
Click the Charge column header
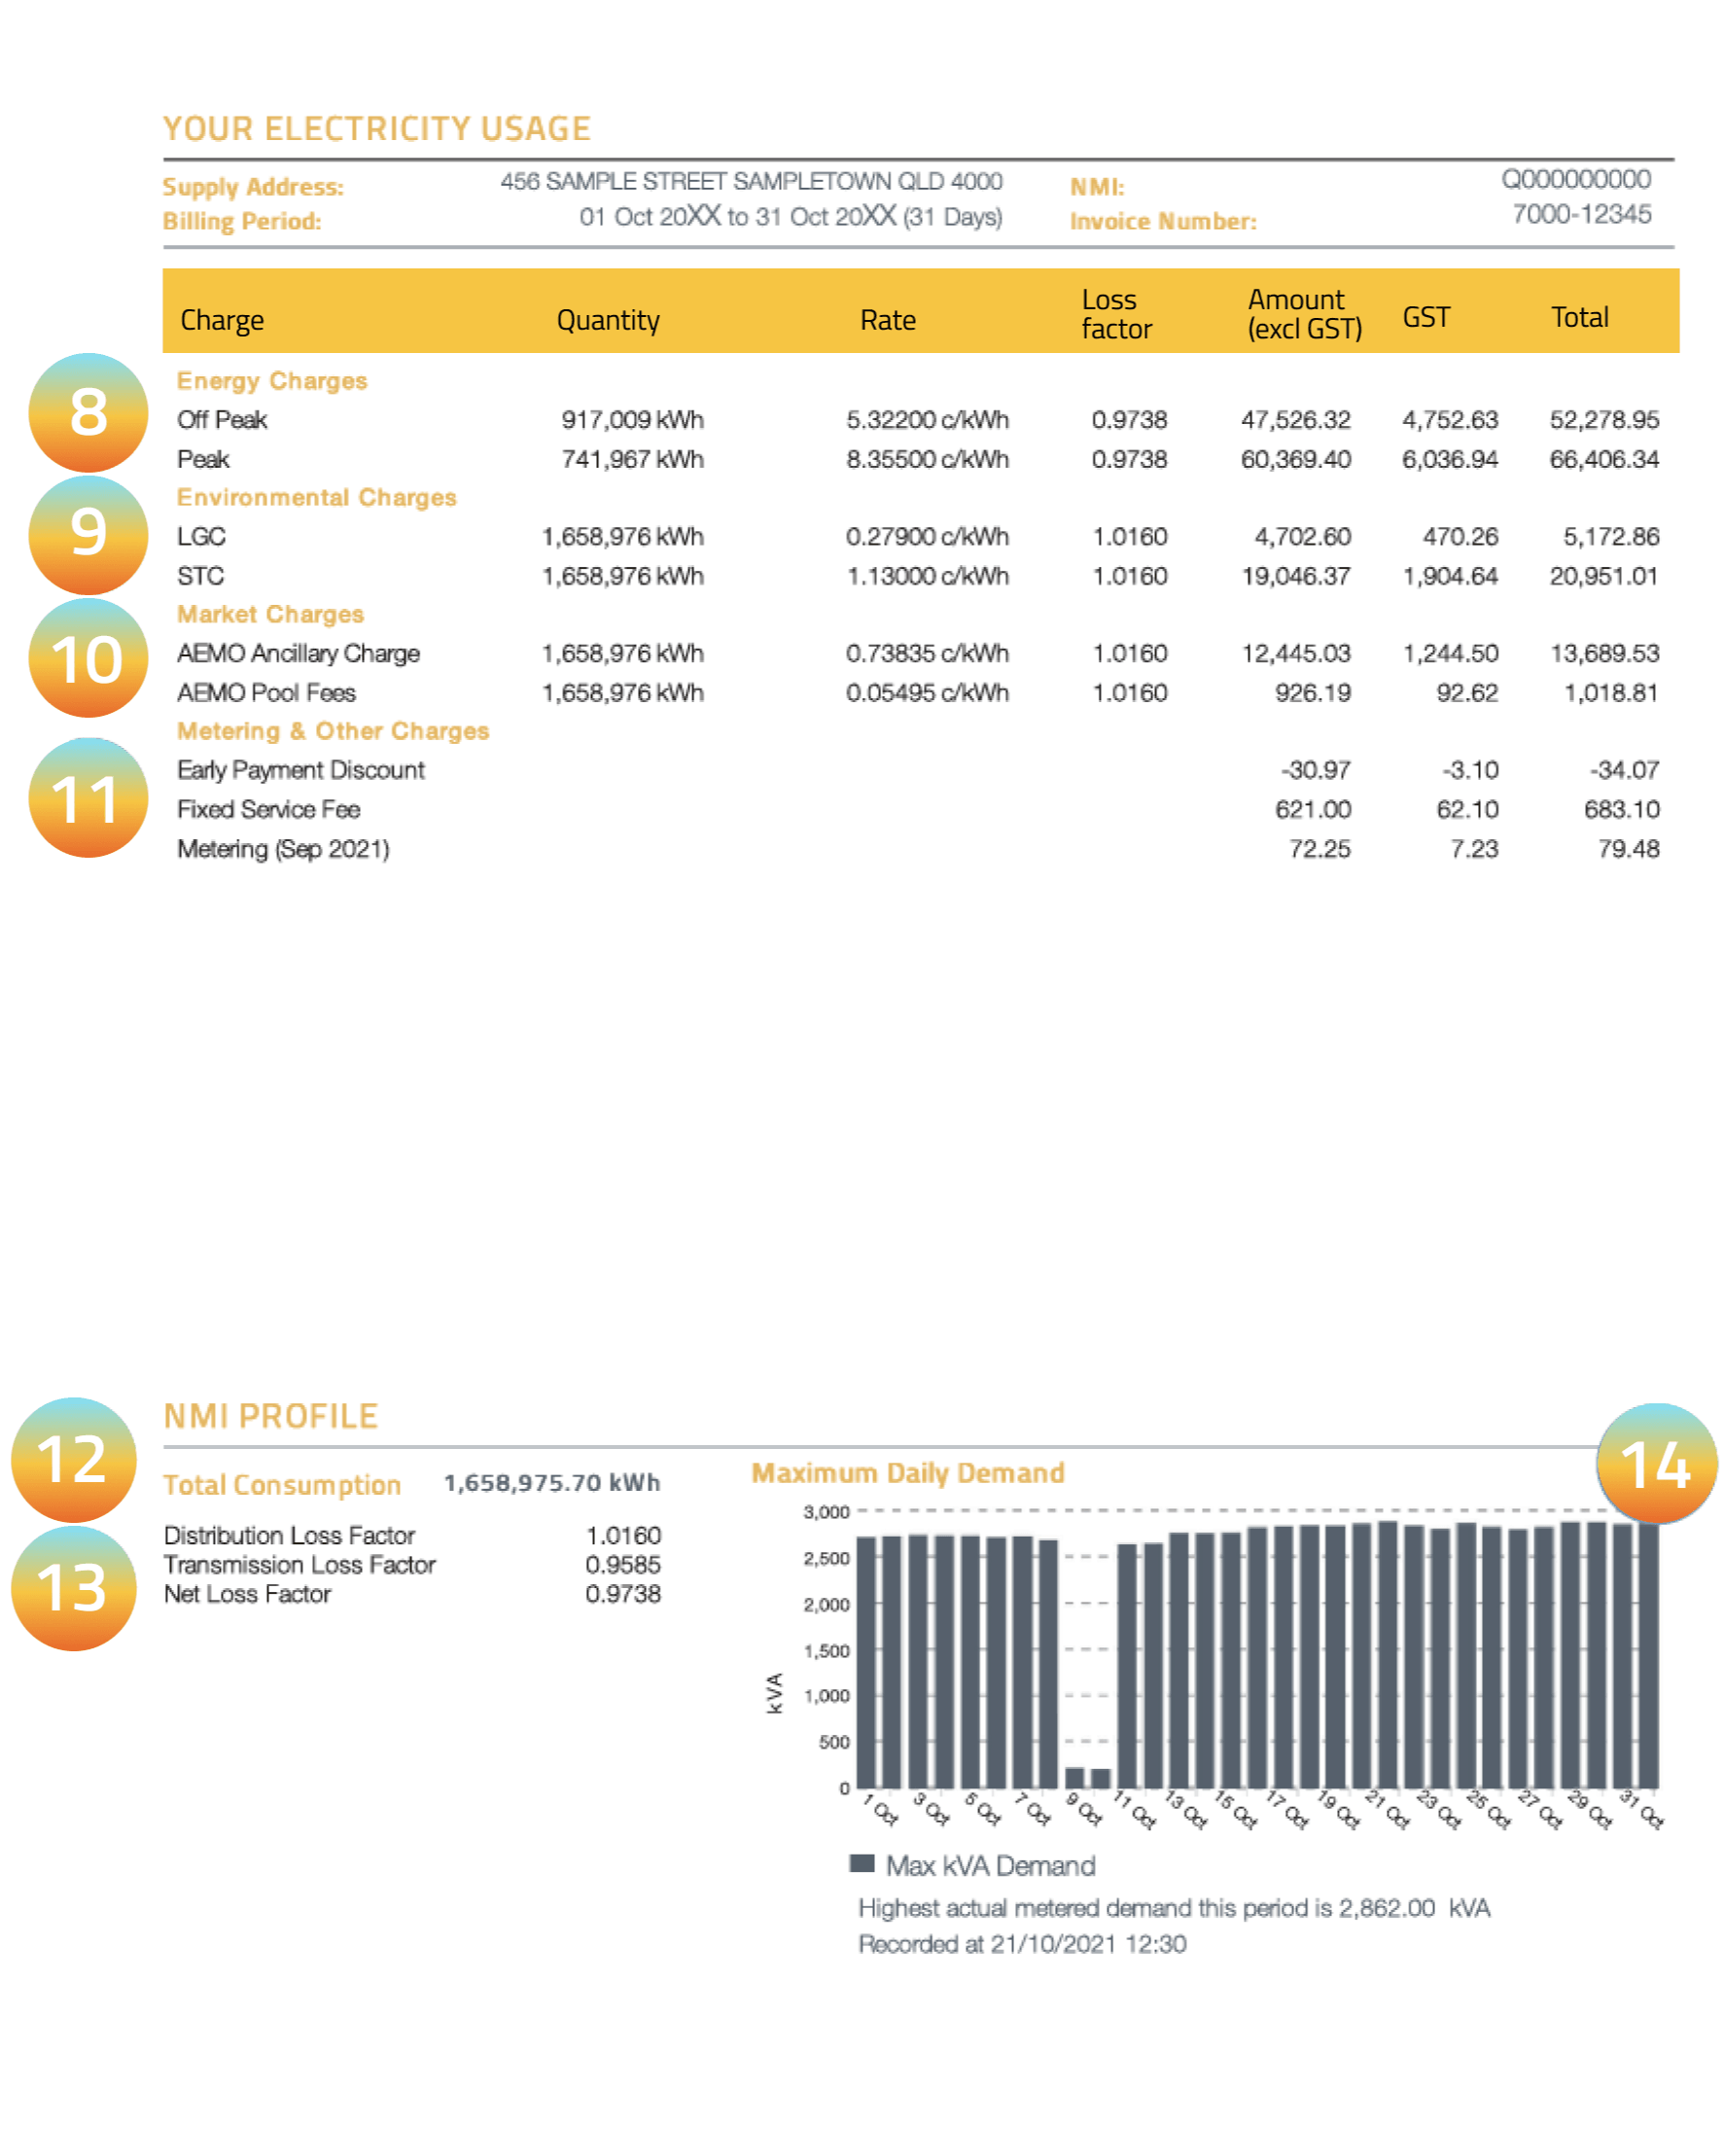pyautogui.click(x=222, y=320)
